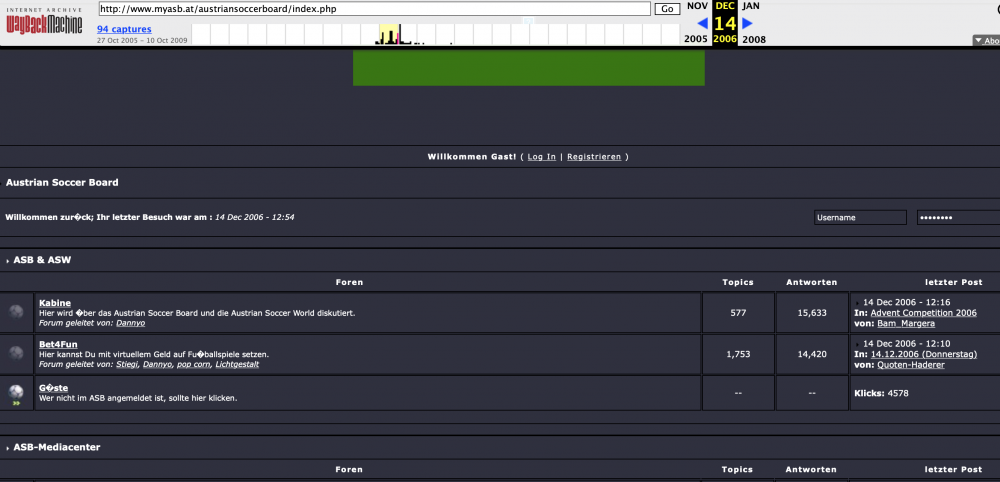Go to previous capture with left blue arrow

703,24
